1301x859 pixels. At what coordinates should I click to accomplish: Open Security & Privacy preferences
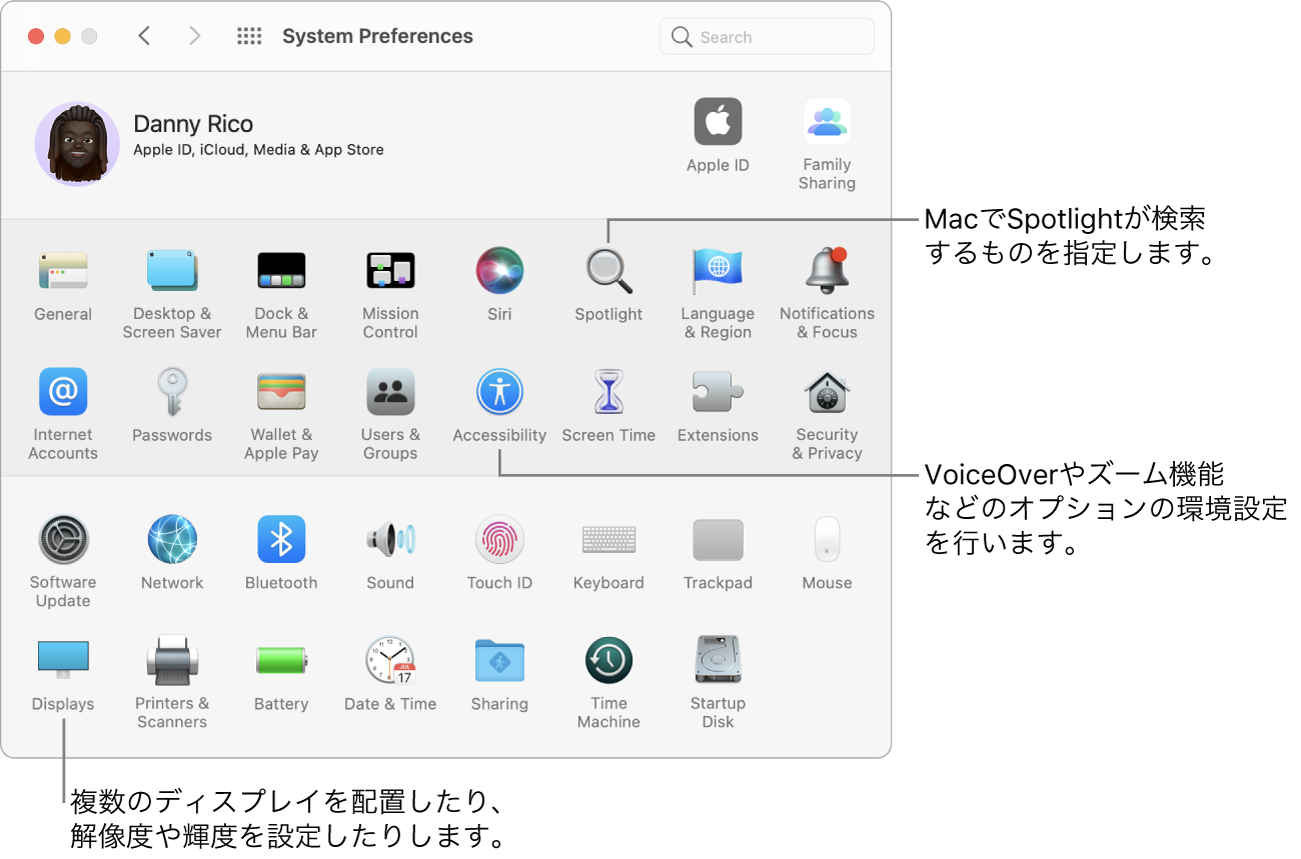point(826,391)
